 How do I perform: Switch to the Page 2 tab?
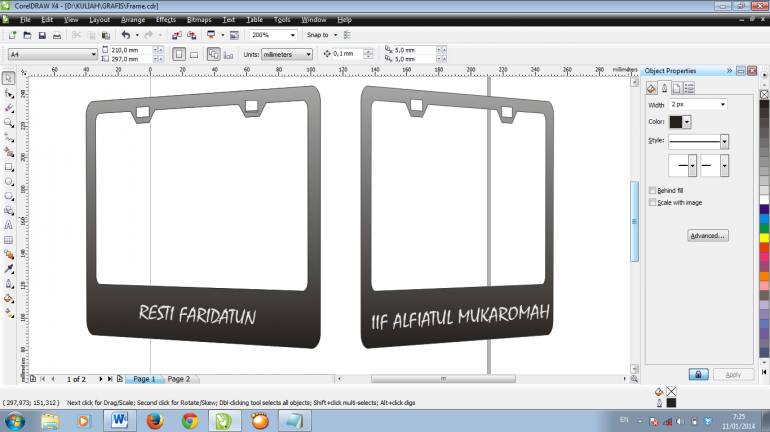click(x=179, y=379)
